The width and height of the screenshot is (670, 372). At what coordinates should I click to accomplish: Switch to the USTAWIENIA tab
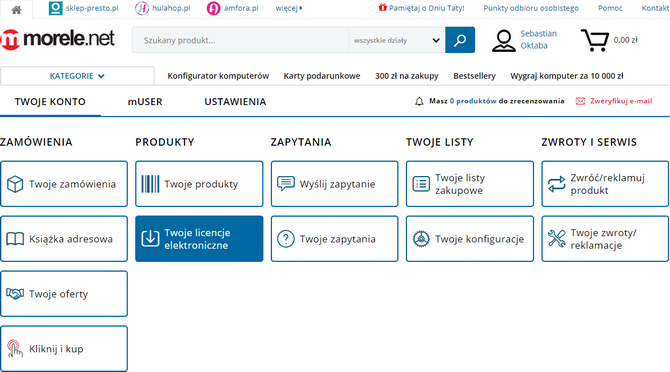coord(235,102)
